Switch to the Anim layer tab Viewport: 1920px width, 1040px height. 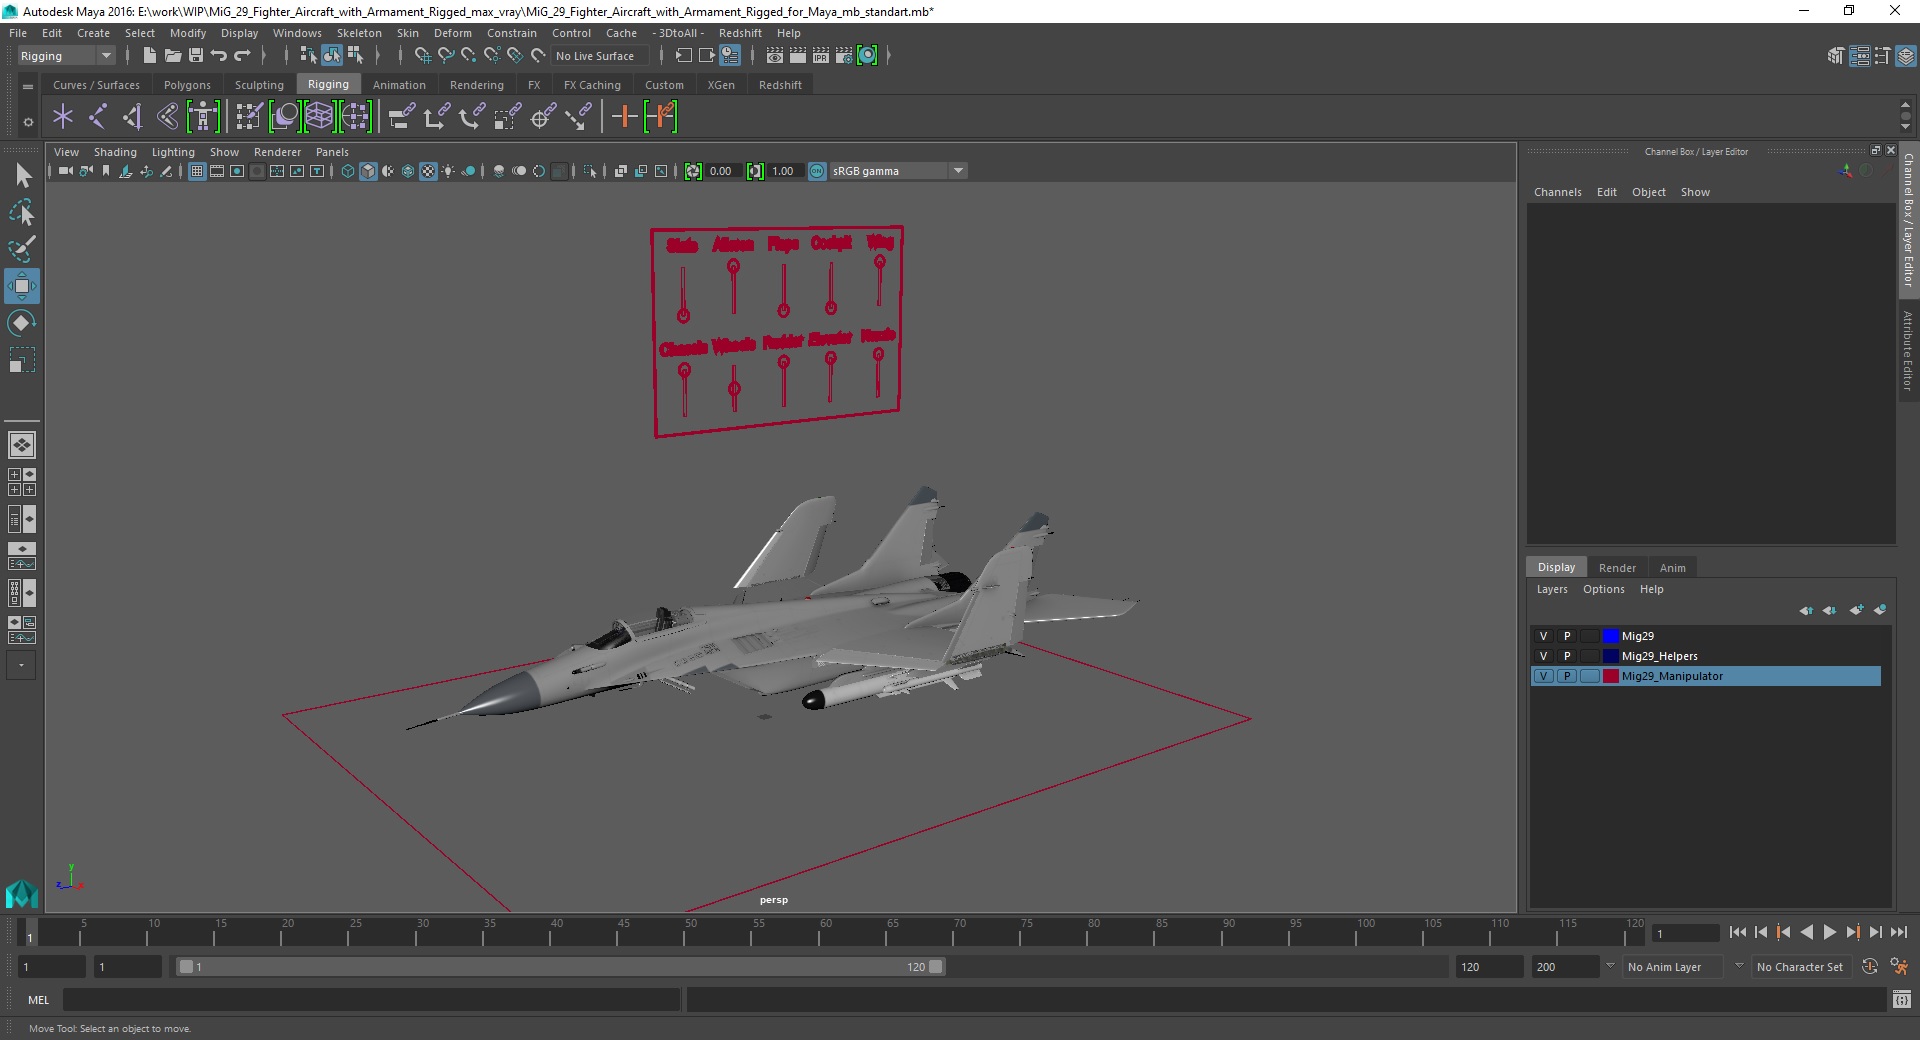click(1672, 568)
